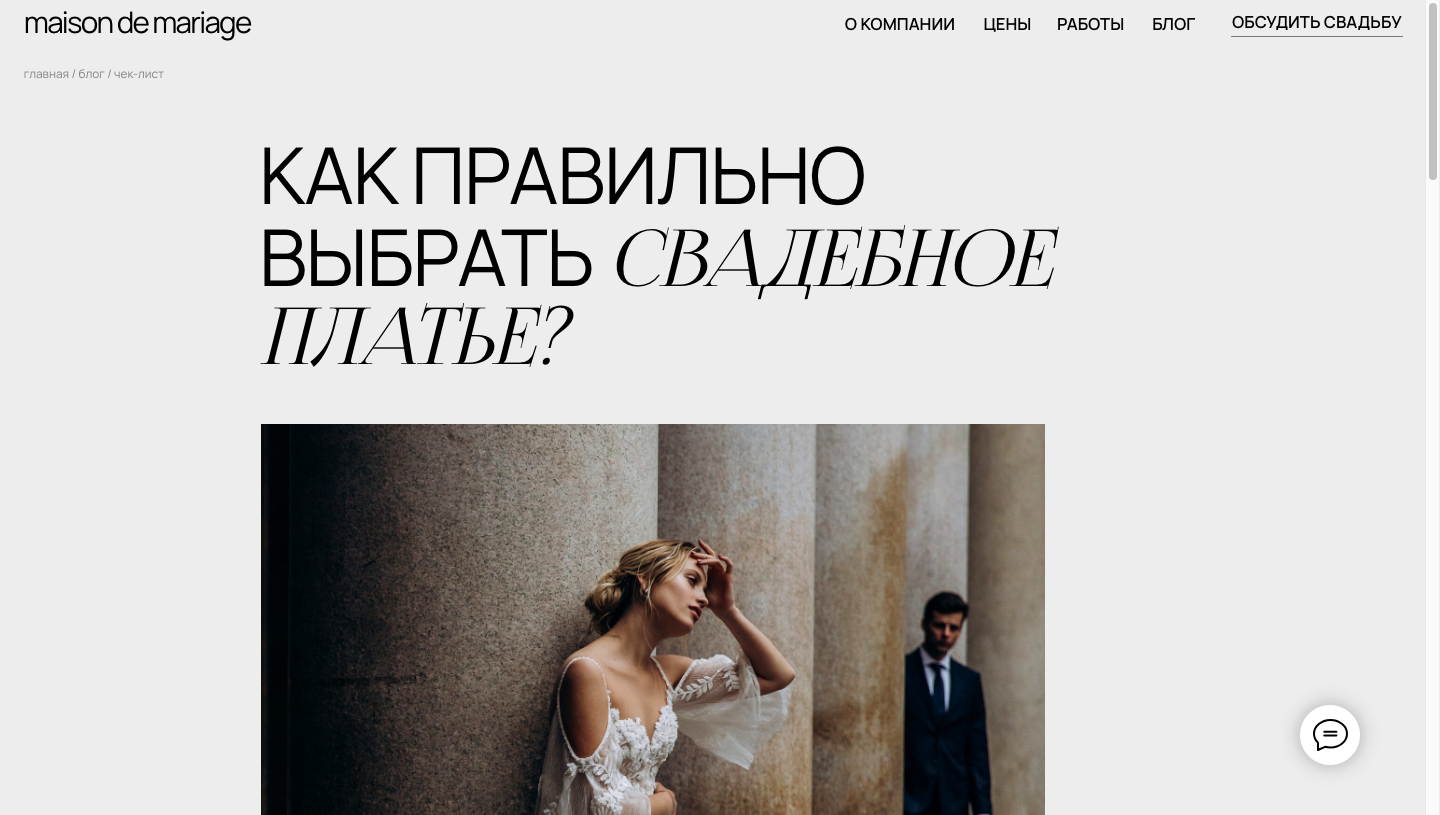Follow the блог breadcrumb link
The image size is (1440, 815).
[x=91, y=74]
